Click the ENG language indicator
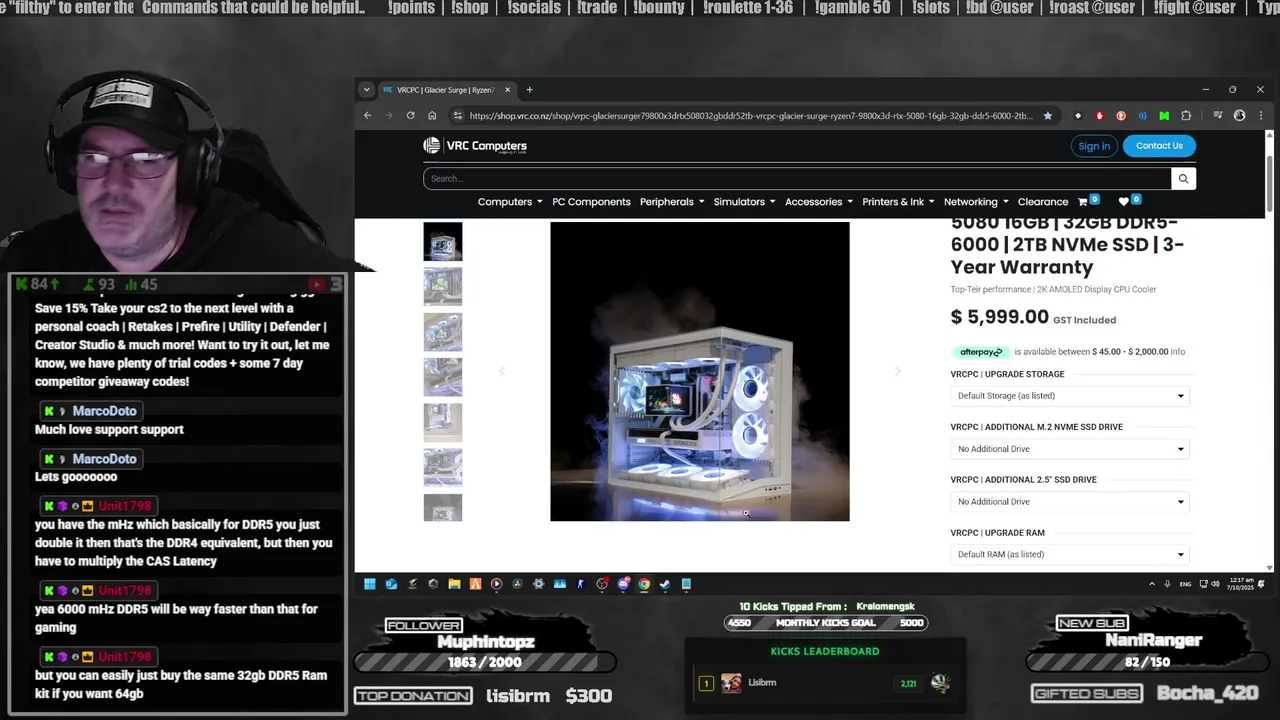 click(x=1186, y=584)
